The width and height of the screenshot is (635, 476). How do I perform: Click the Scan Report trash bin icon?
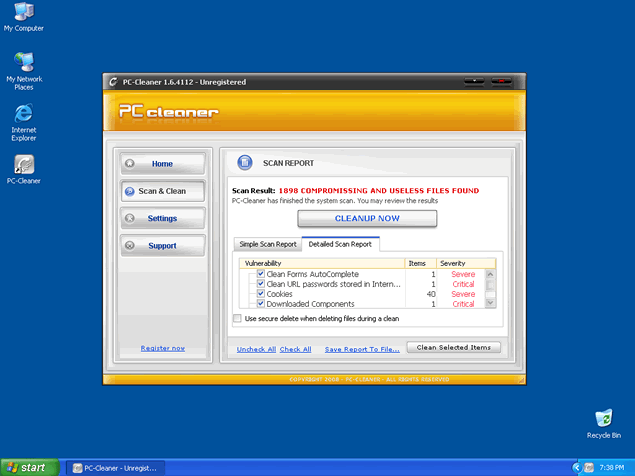point(245,163)
